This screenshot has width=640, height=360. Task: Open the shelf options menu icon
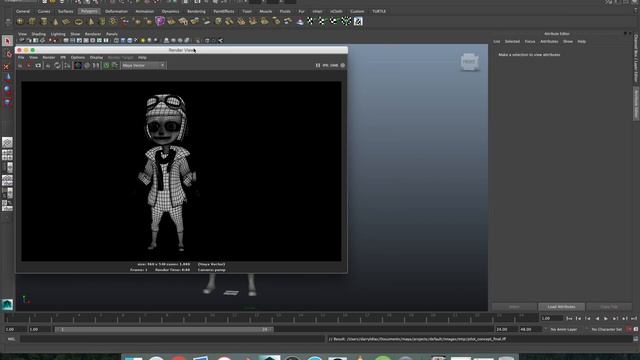(8, 22)
